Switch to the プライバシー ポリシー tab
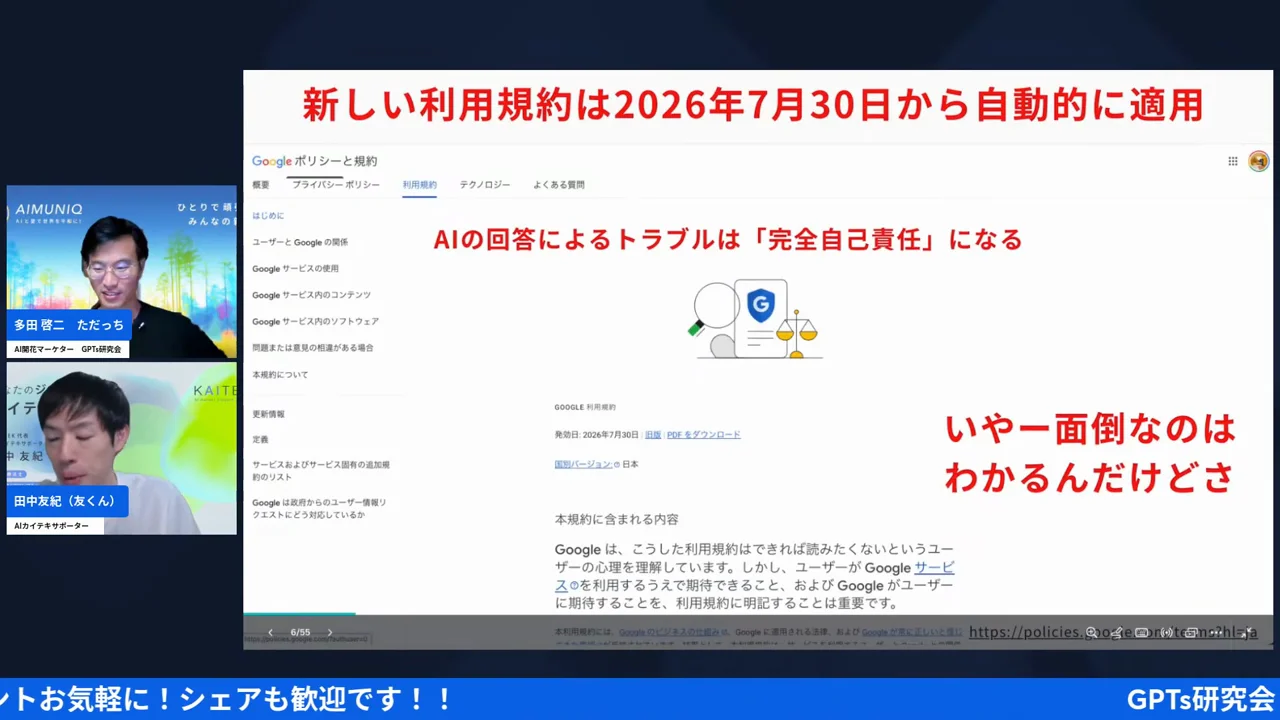Image resolution: width=1280 pixels, height=720 pixels. tap(336, 185)
